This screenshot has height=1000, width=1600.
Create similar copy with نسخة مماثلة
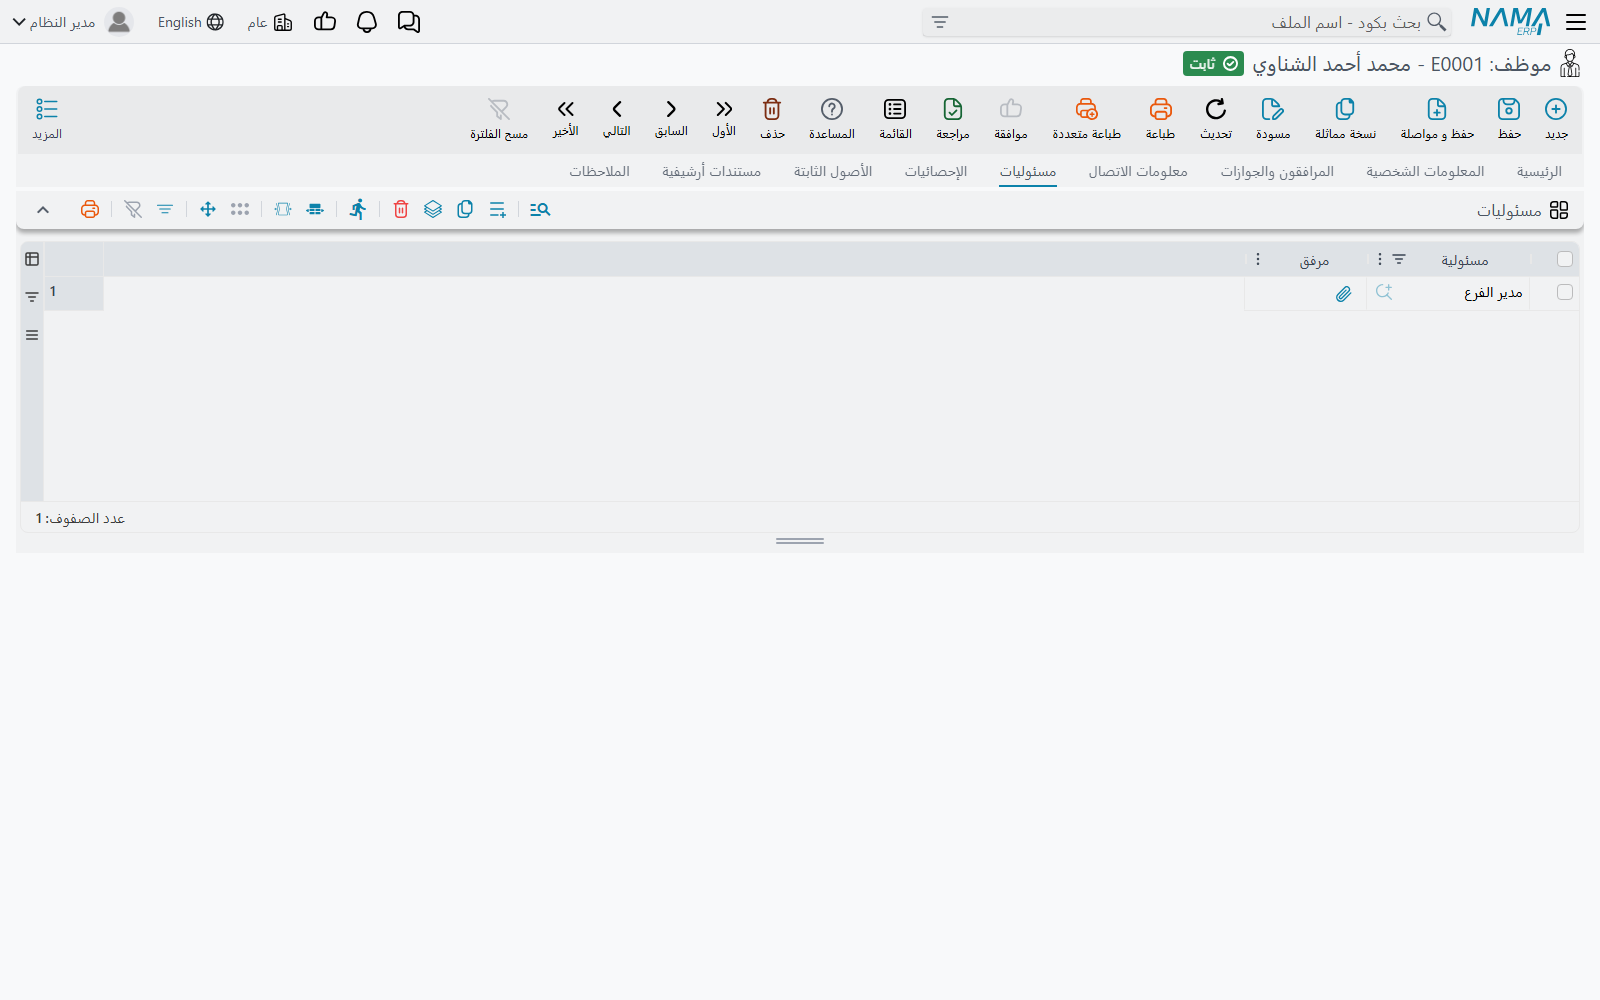(x=1345, y=109)
